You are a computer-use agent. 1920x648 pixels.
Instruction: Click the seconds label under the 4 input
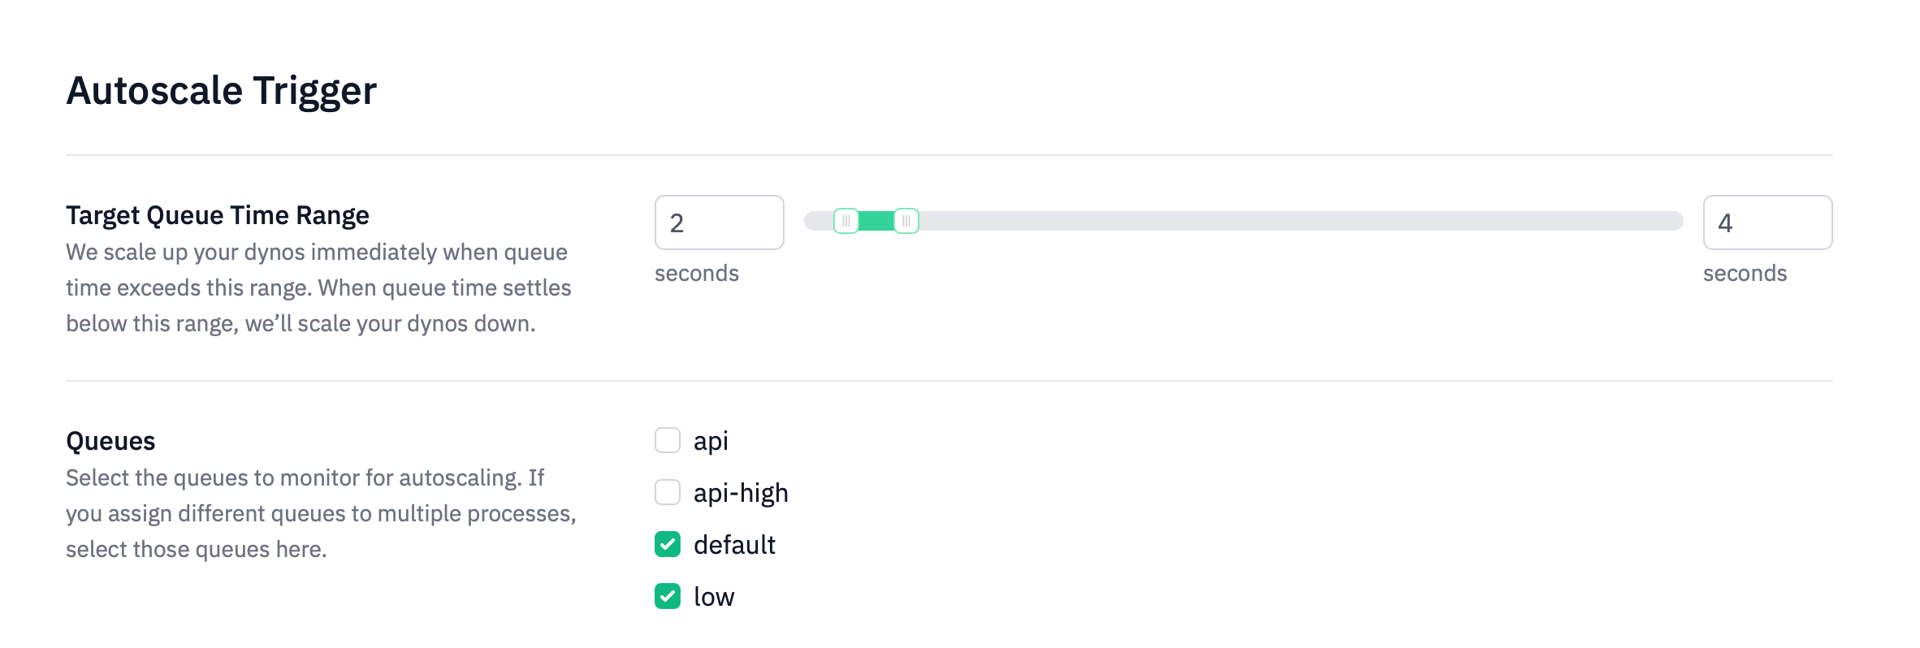1744,272
